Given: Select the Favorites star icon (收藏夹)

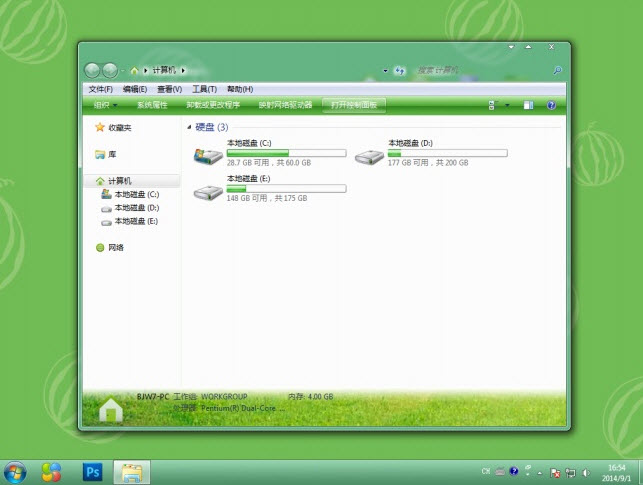Looking at the screenshot, I should pos(100,128).
